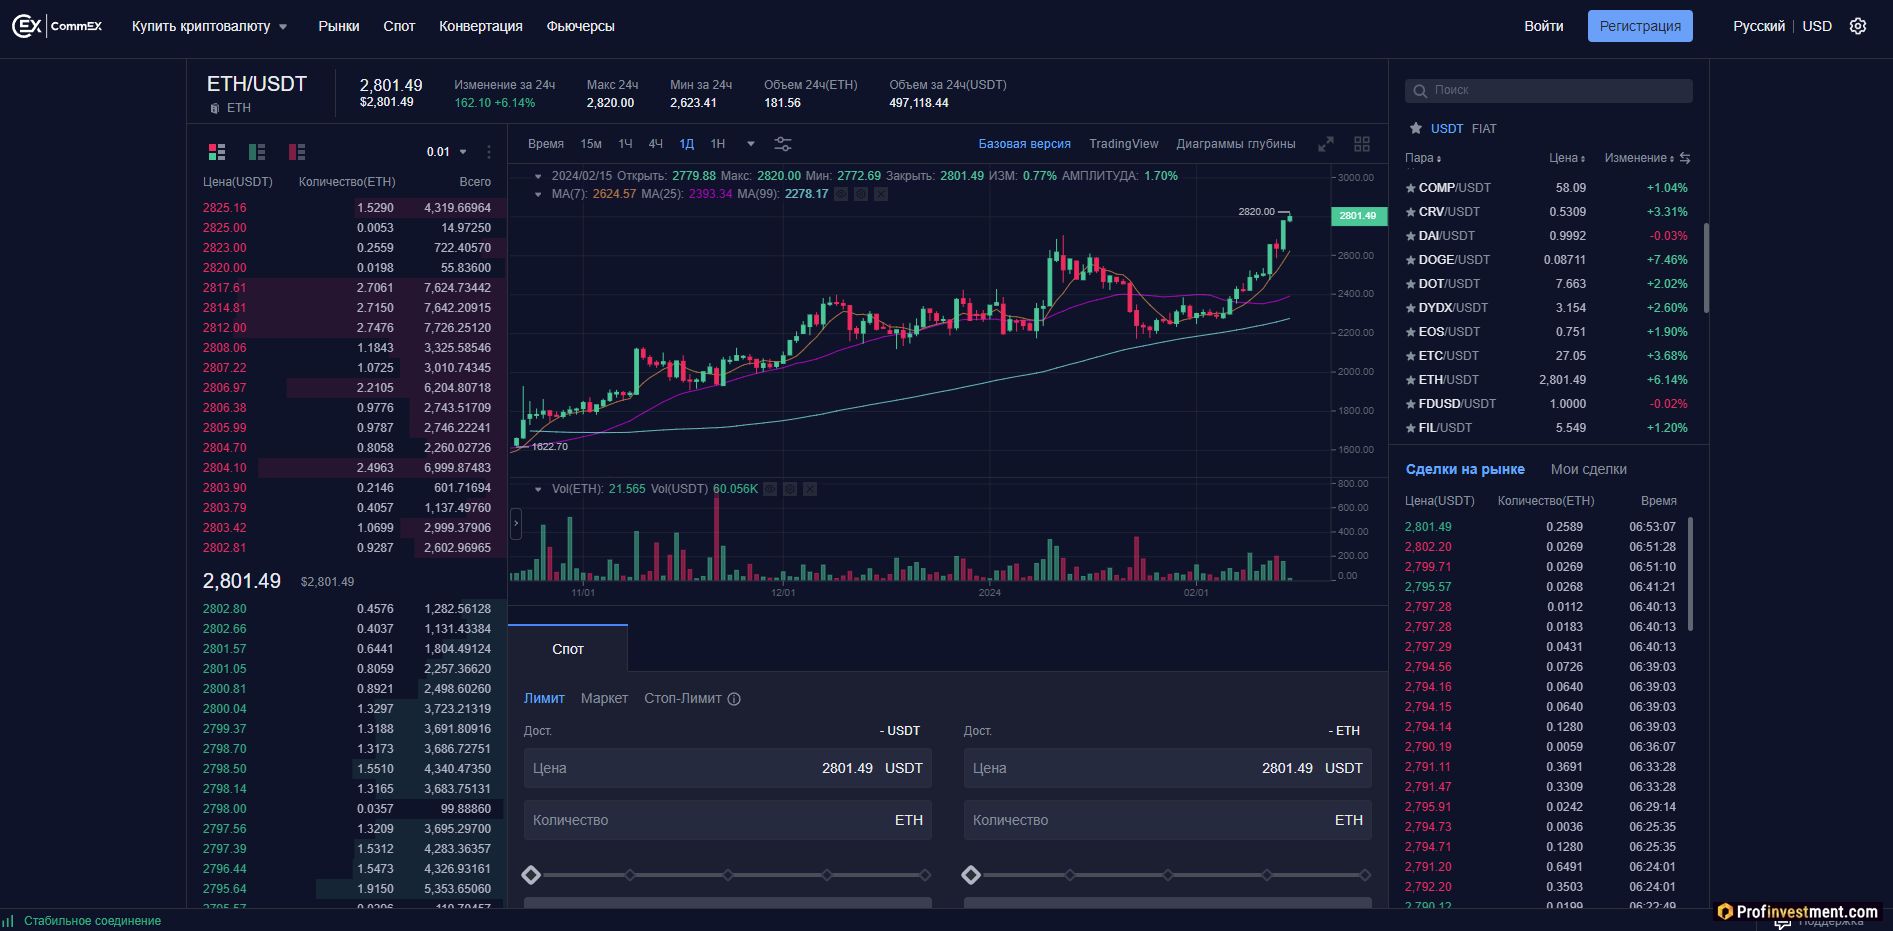Screen dimensions: 1893x931
Task: Select the 15м interval
Action: tap(591, 144)
